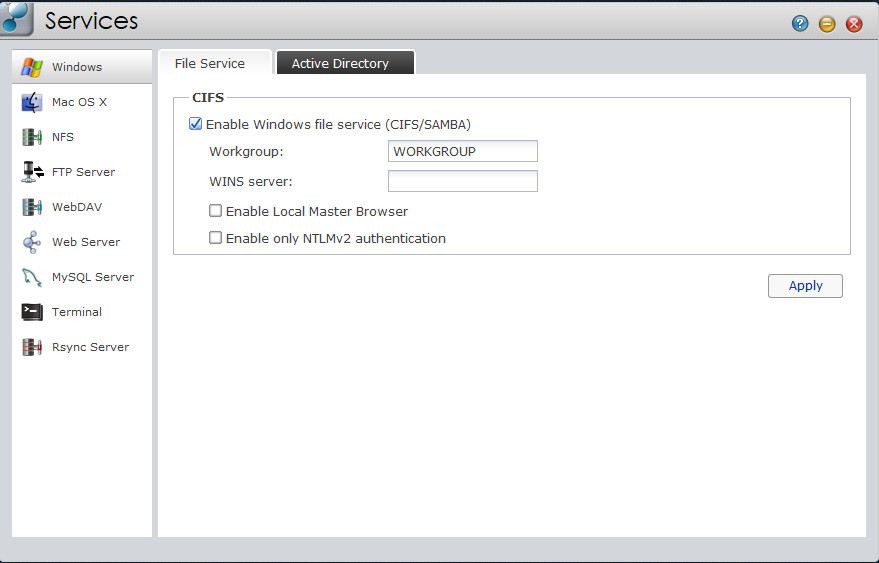Click the Windows flag icon in sidebar

click(x=32, y=67)
